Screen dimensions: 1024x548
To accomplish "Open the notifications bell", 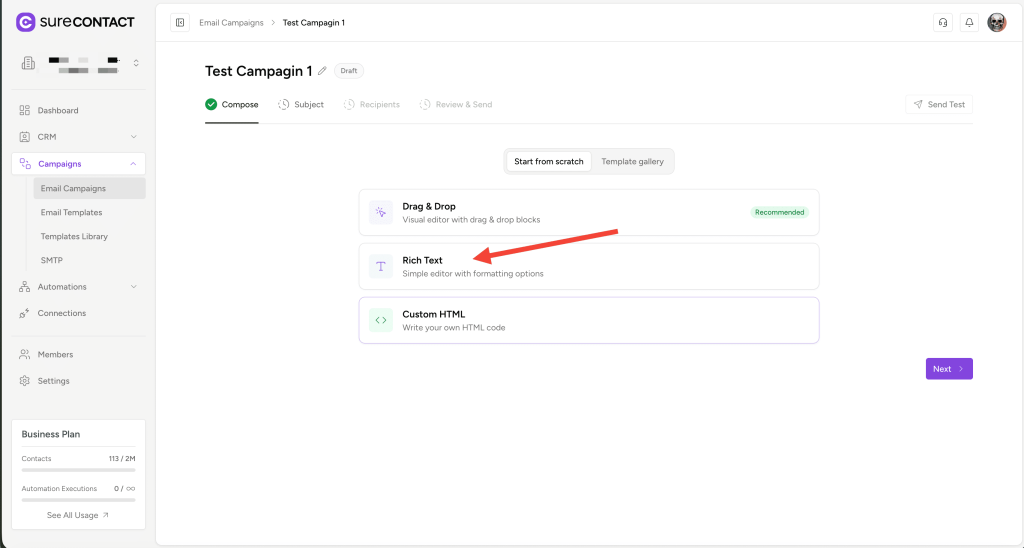I will tap(969, 22).
